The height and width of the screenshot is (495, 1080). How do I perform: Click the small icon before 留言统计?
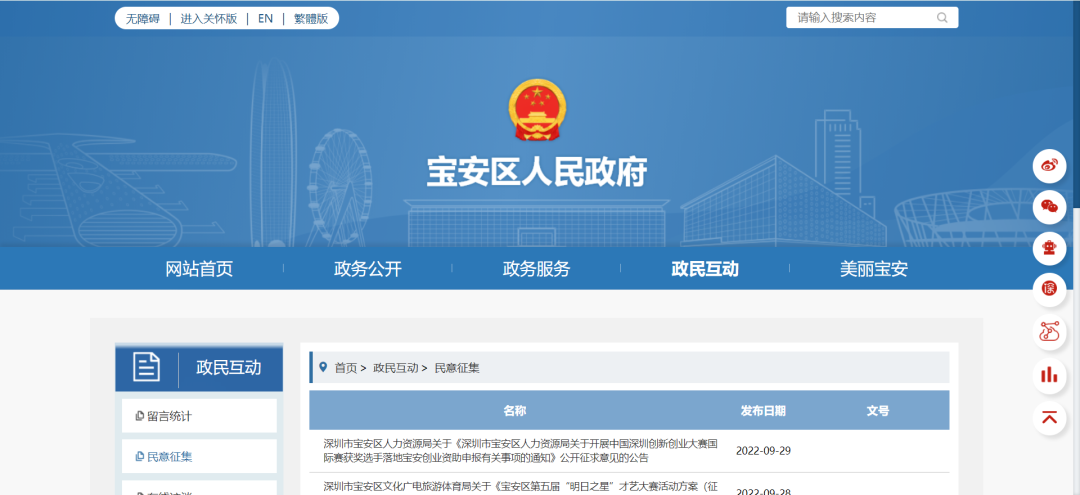pos(140,416)
